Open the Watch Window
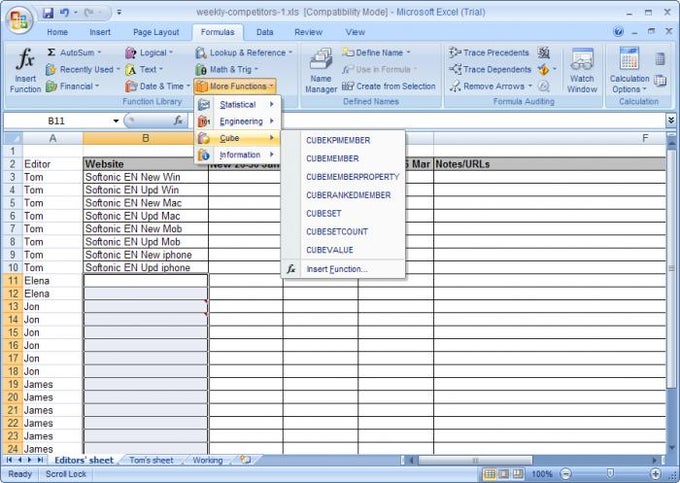 click(582, 70)
